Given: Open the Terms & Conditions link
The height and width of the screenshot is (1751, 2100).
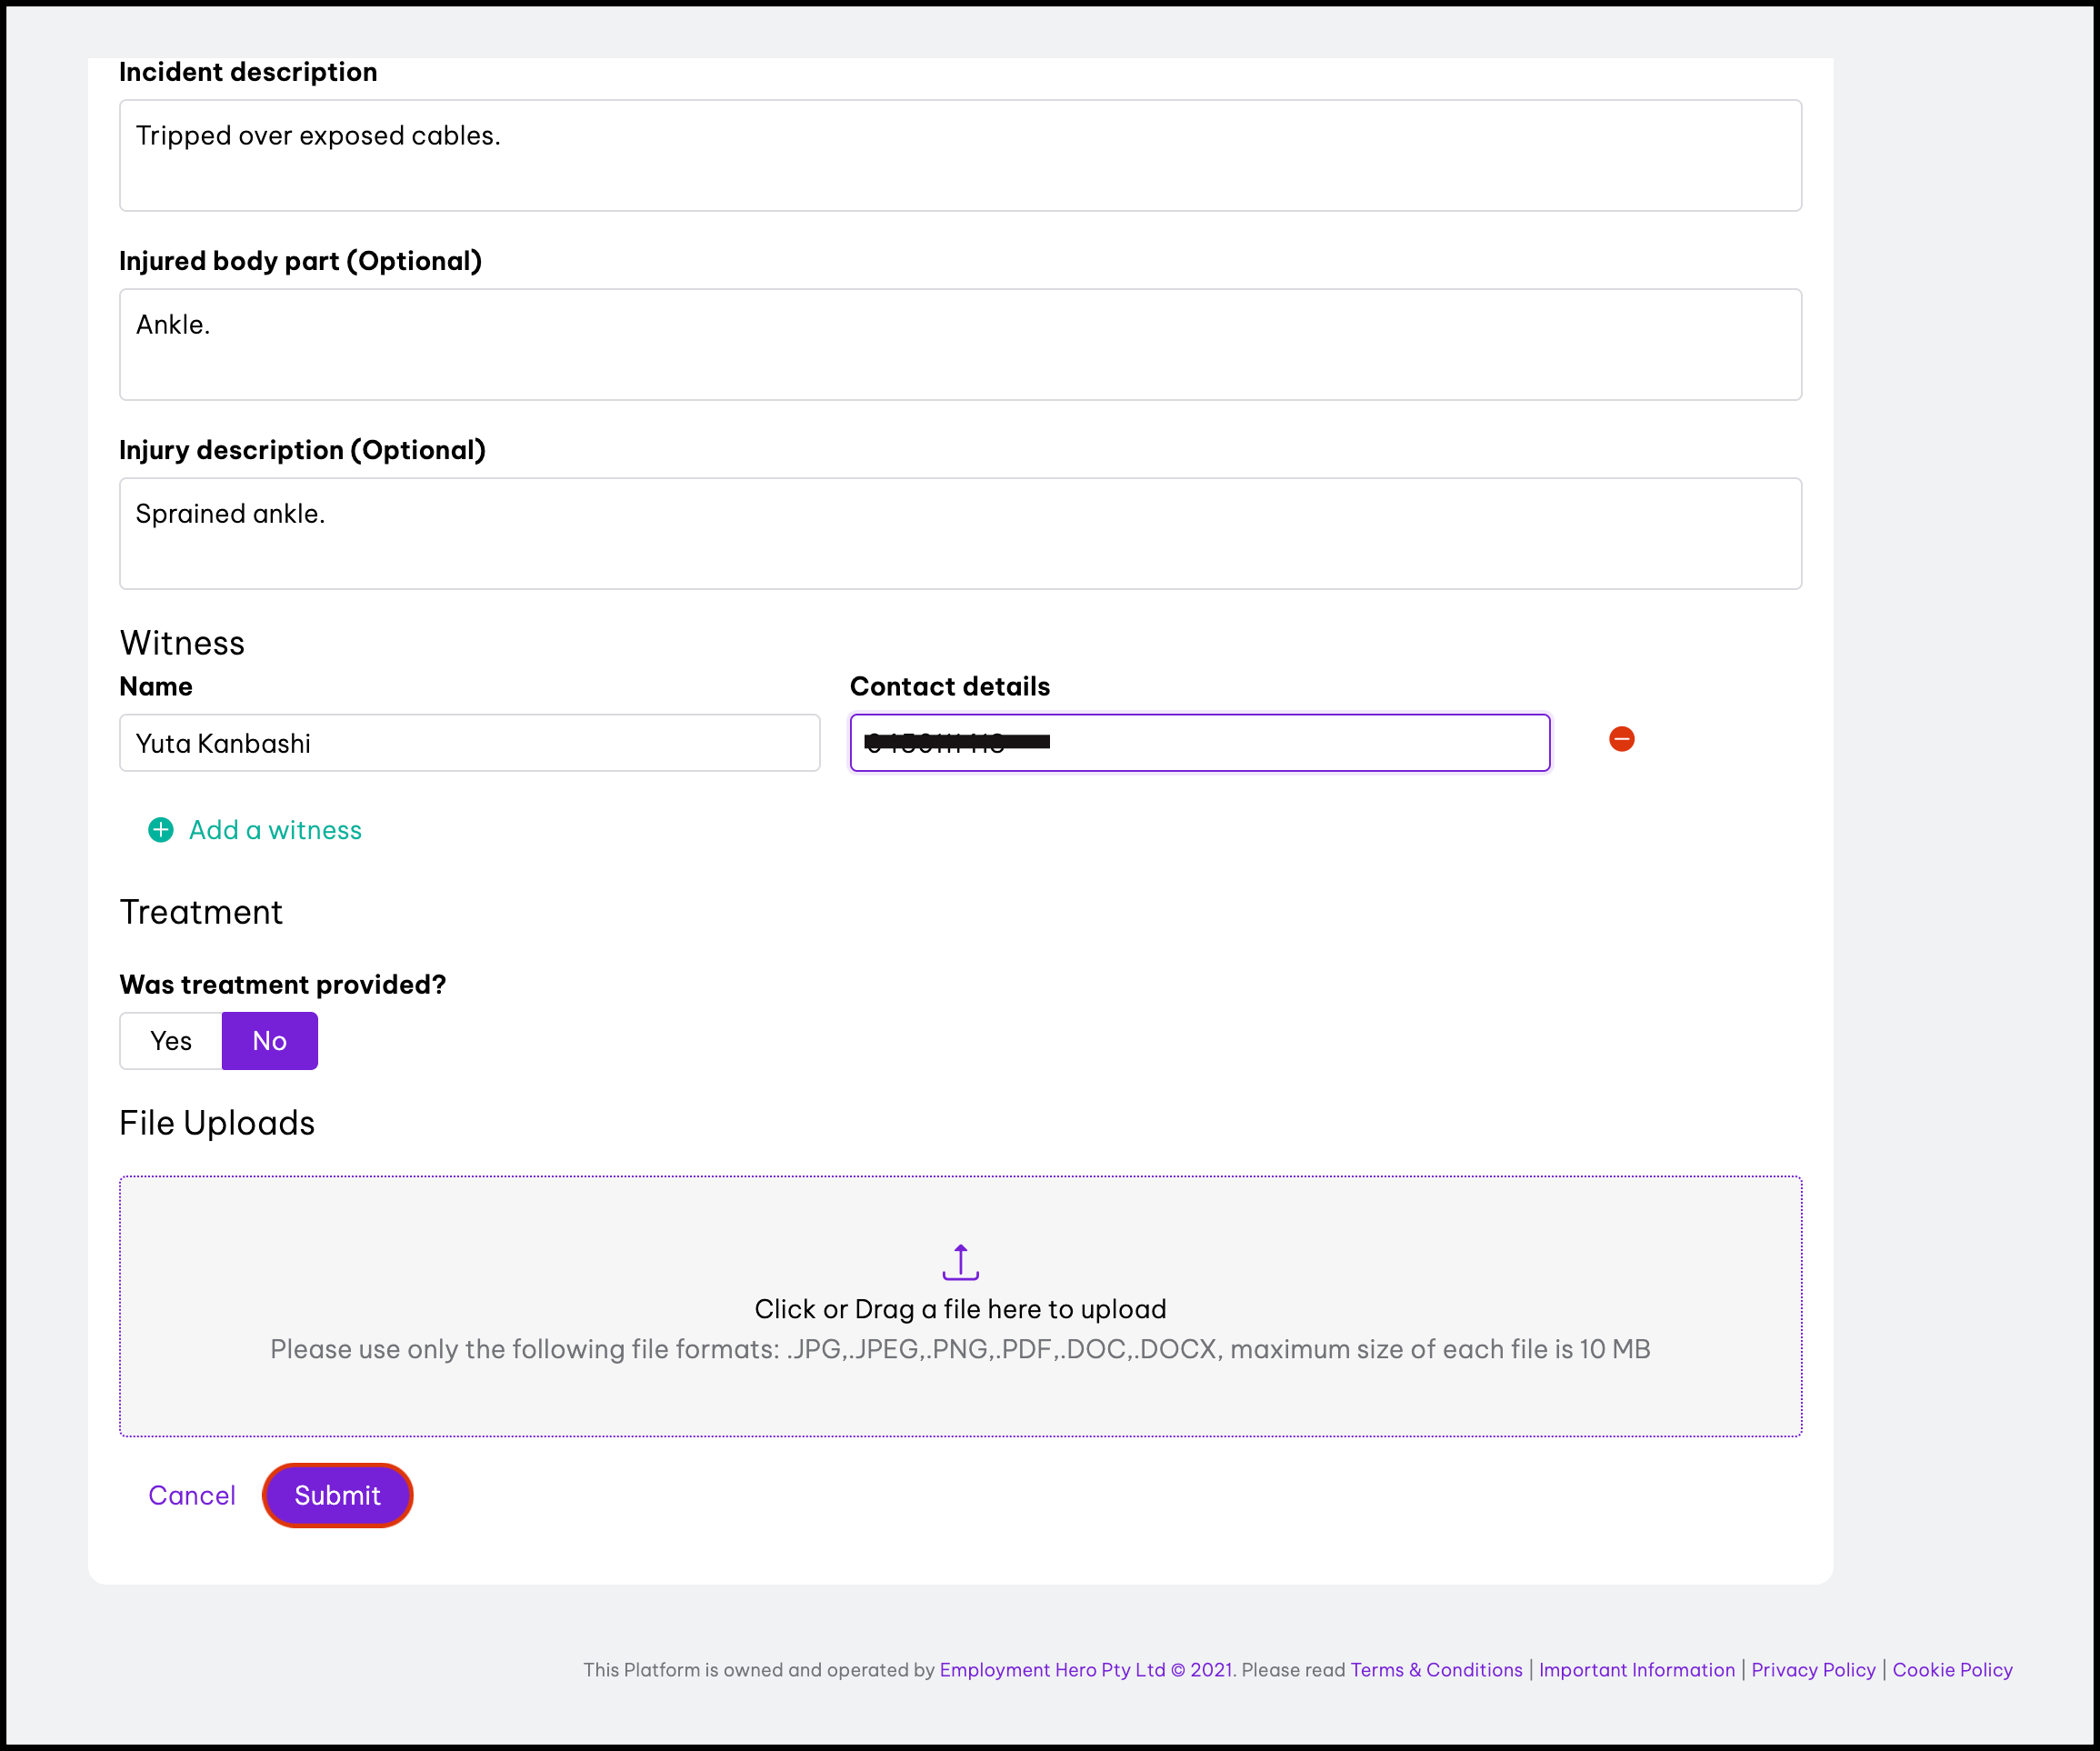Looking at the screenshot, I should tap(1436, 1670).
